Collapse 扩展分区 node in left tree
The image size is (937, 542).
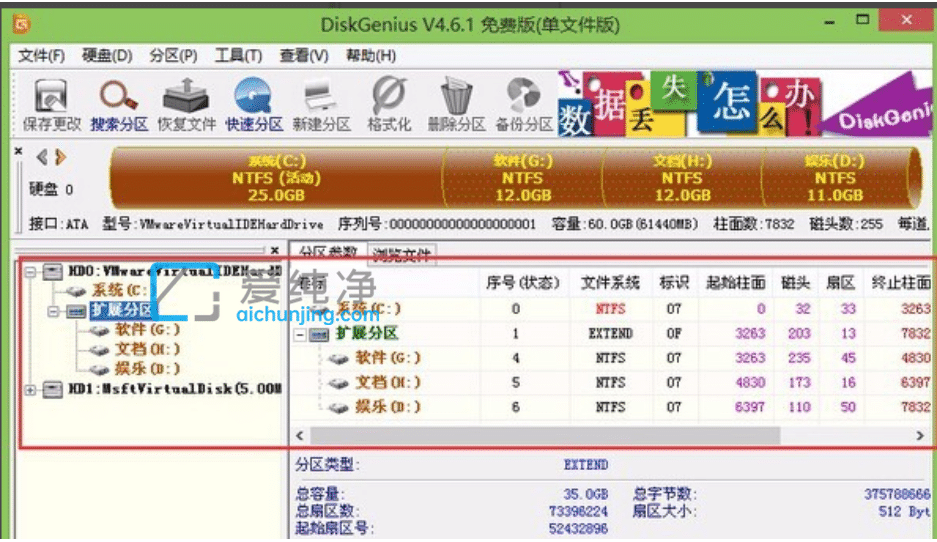pyautogui.click(x=53, y=311)
